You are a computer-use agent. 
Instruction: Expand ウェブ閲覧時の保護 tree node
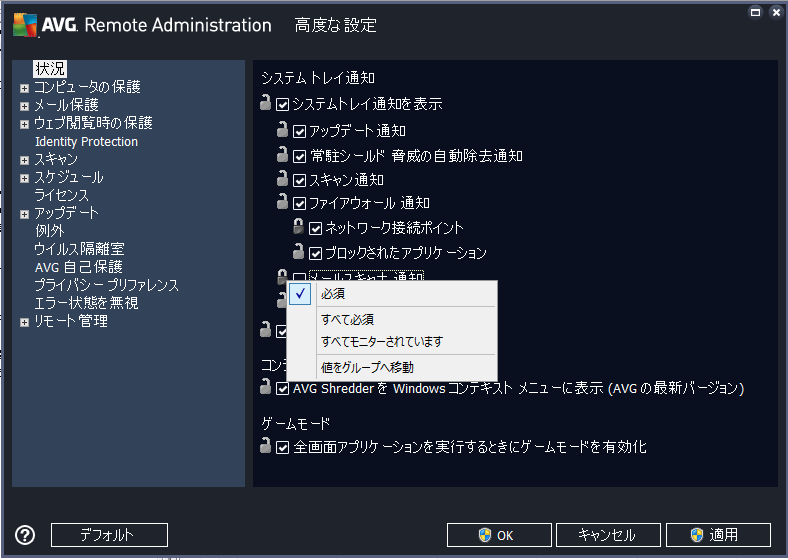tap(24, 125)
